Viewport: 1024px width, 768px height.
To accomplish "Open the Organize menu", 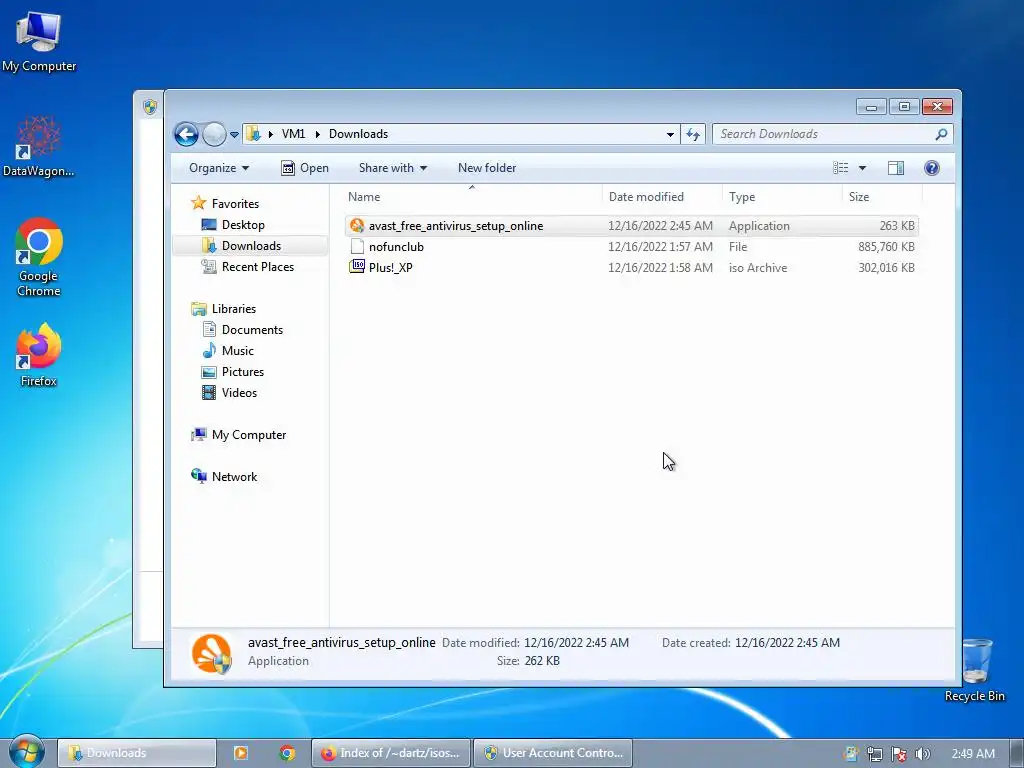I will click(219, 168).
